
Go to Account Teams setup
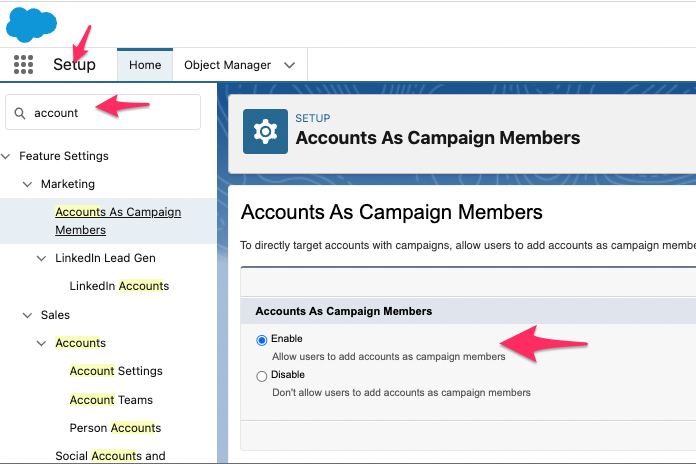click(111, 400)
